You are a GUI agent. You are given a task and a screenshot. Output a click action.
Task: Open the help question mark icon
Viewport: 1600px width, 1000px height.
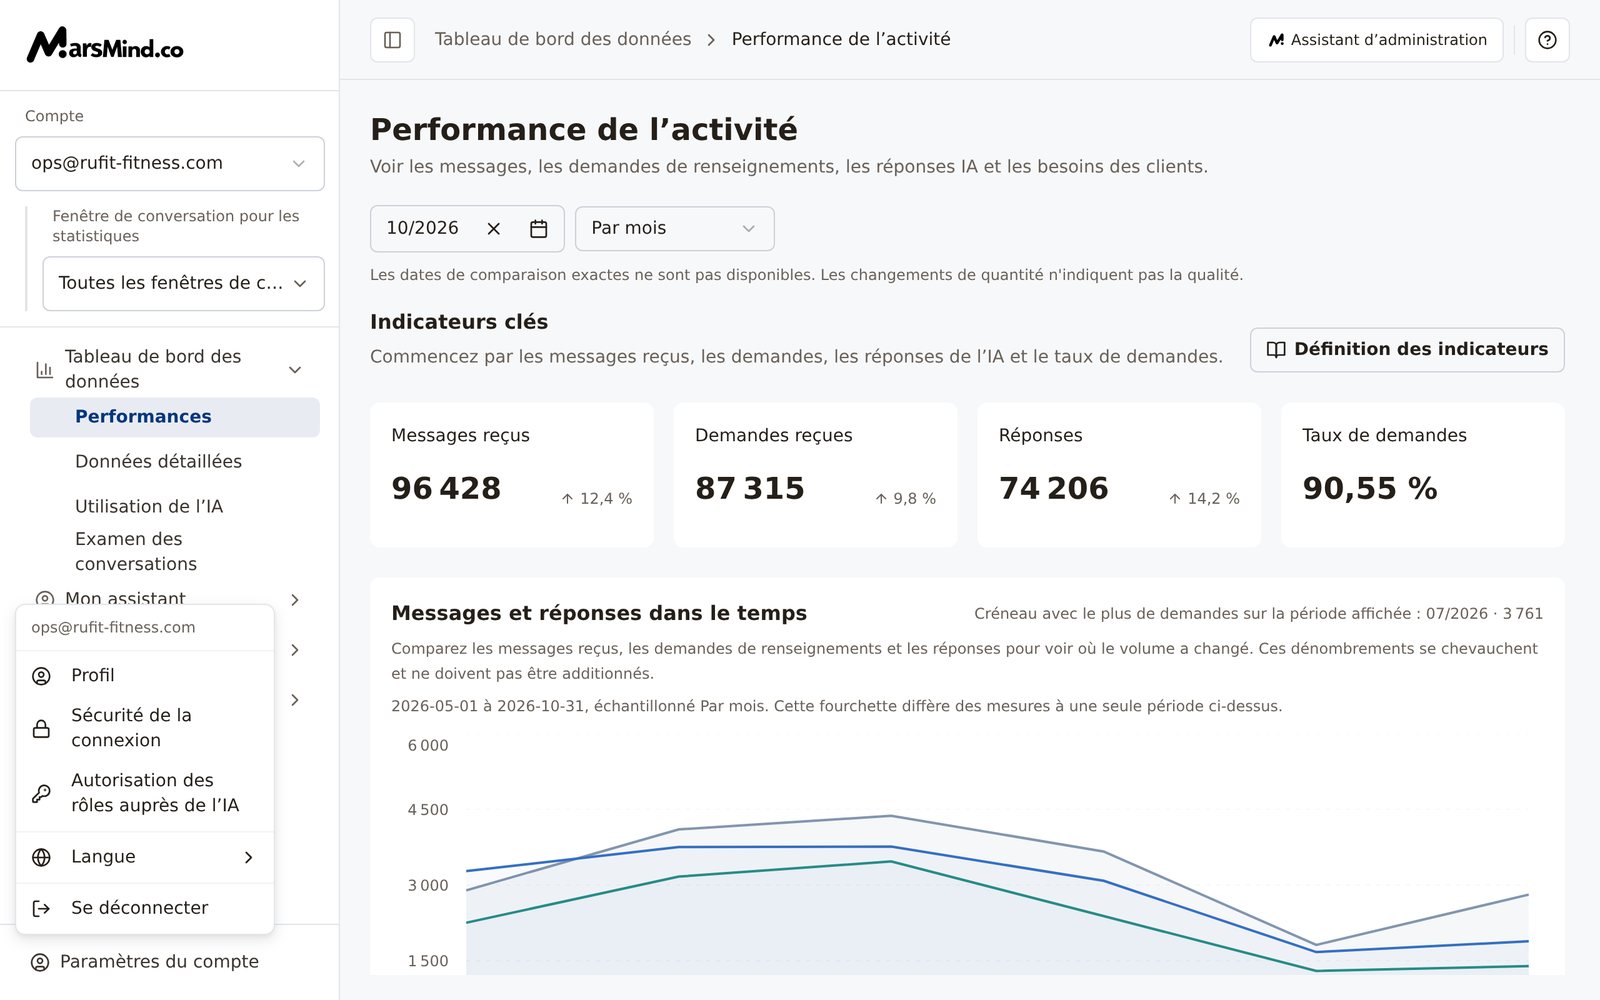[x=1547, y=40]
